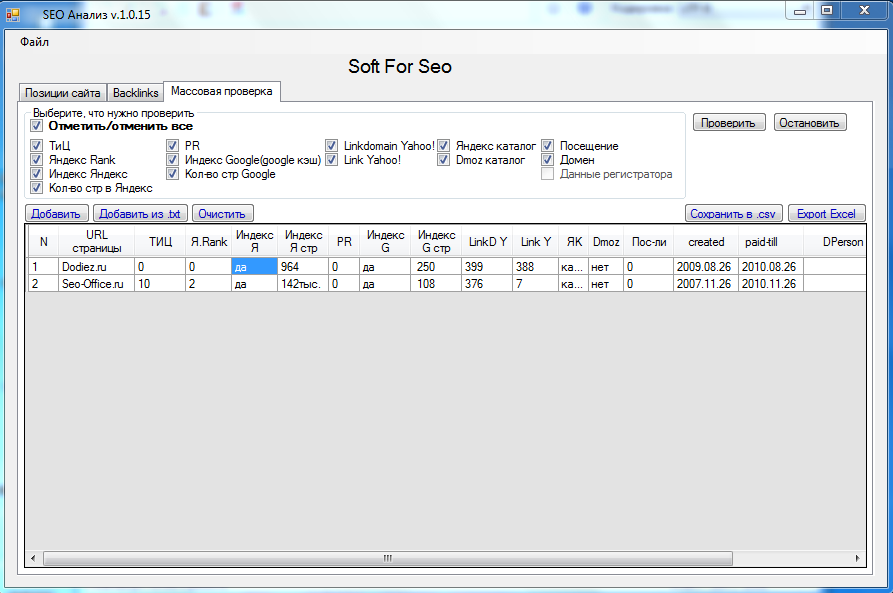Select the Dodiez.ru URL cell
This screenshot has height=593, width=893.
[97, 267]
